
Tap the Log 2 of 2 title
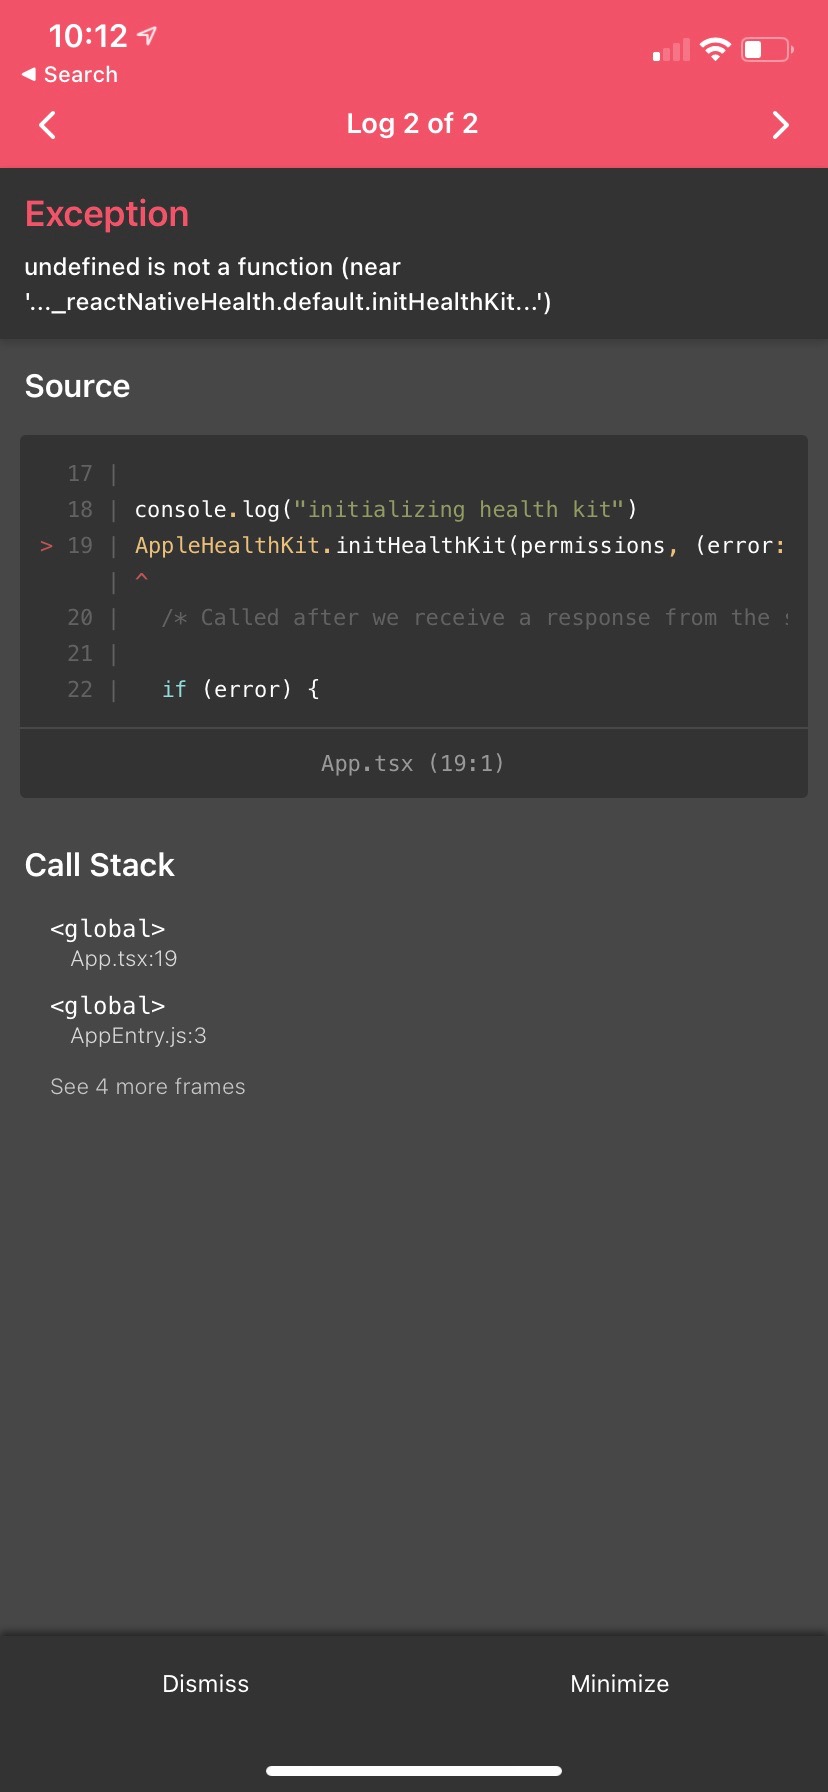(x=413, y=124)
